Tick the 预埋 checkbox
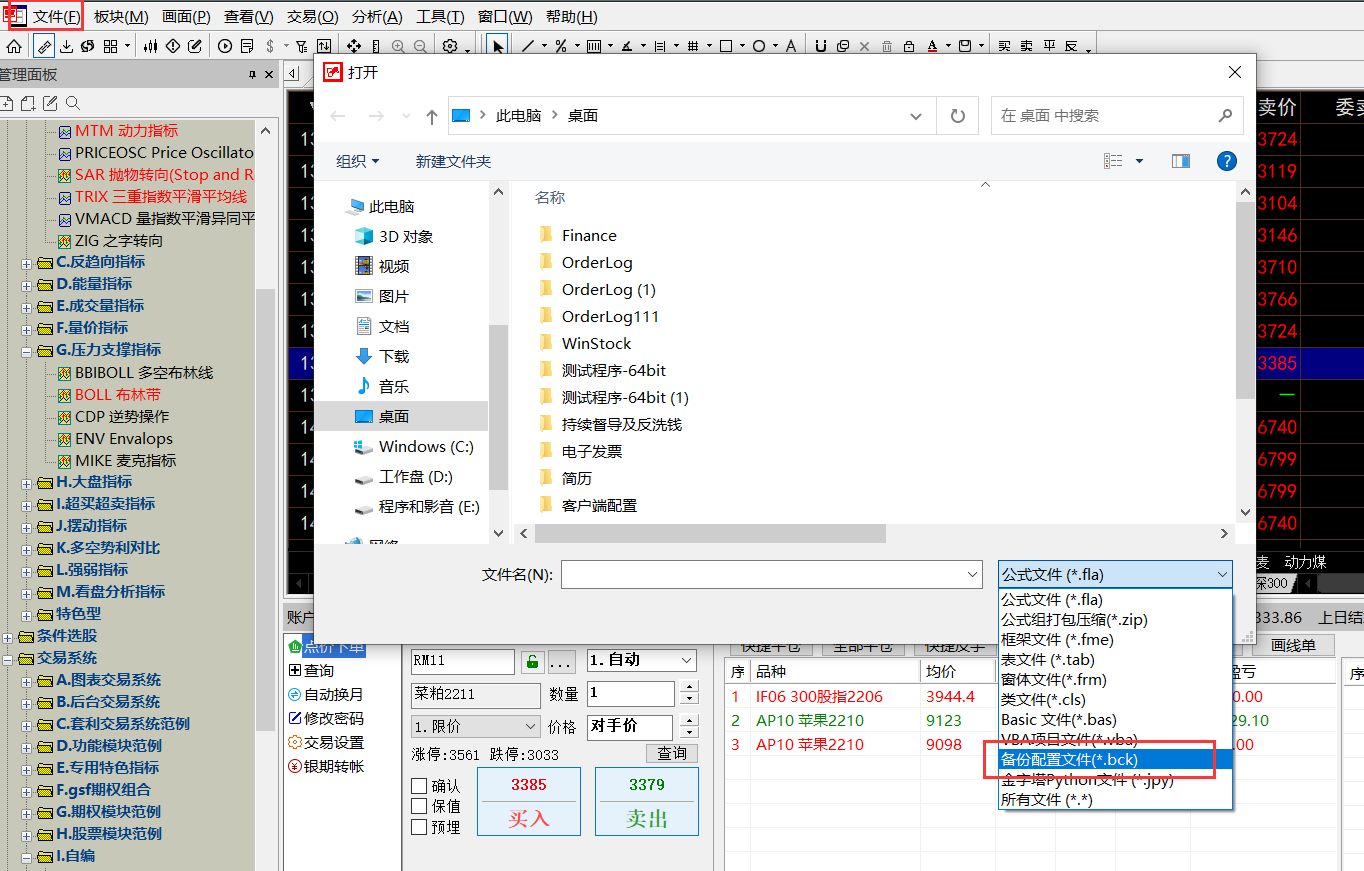The height and width of the screenshot is (871, 1364). tap(420, 827)
